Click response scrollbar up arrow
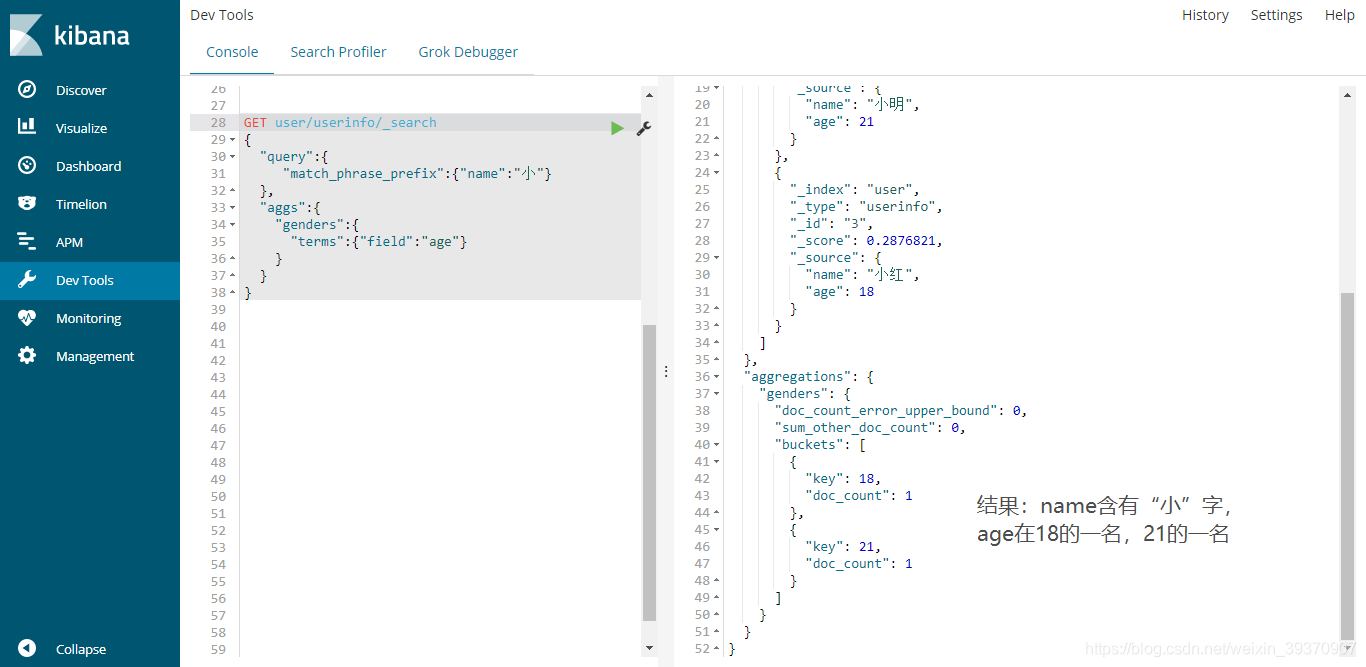This screenshot has width=1366, height=667. pos(1347,94)
